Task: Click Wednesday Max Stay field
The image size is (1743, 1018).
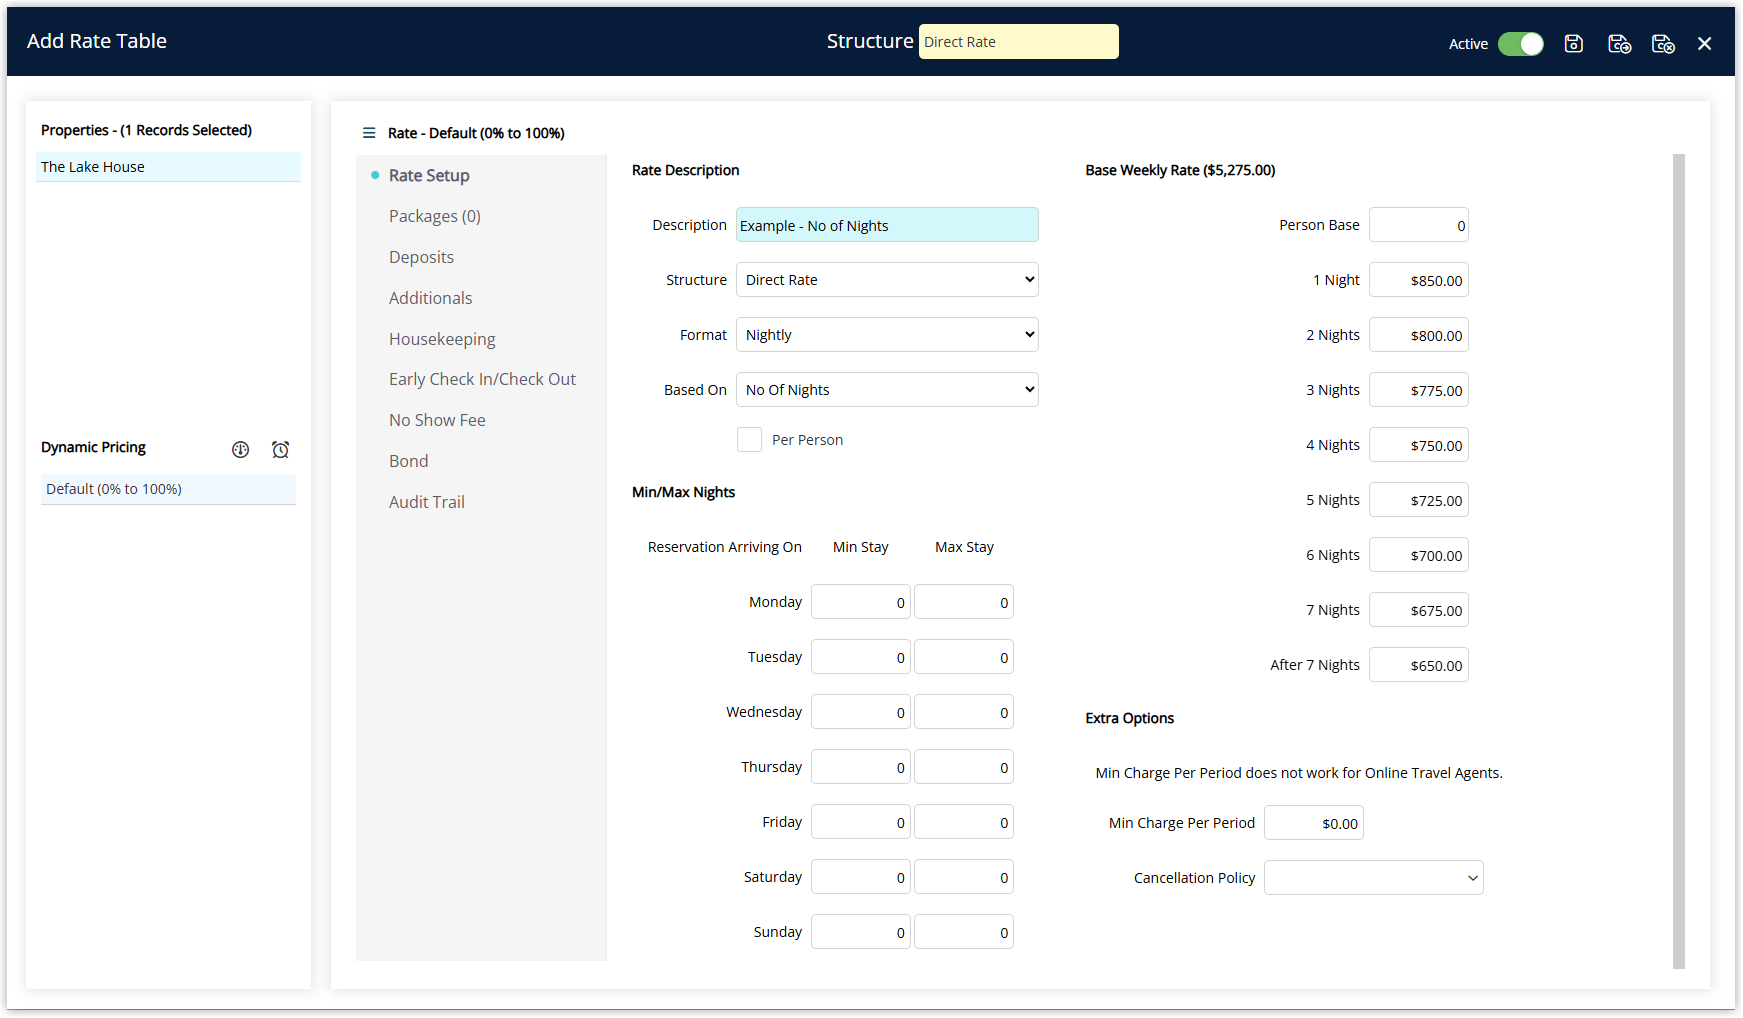Action: 964,712
